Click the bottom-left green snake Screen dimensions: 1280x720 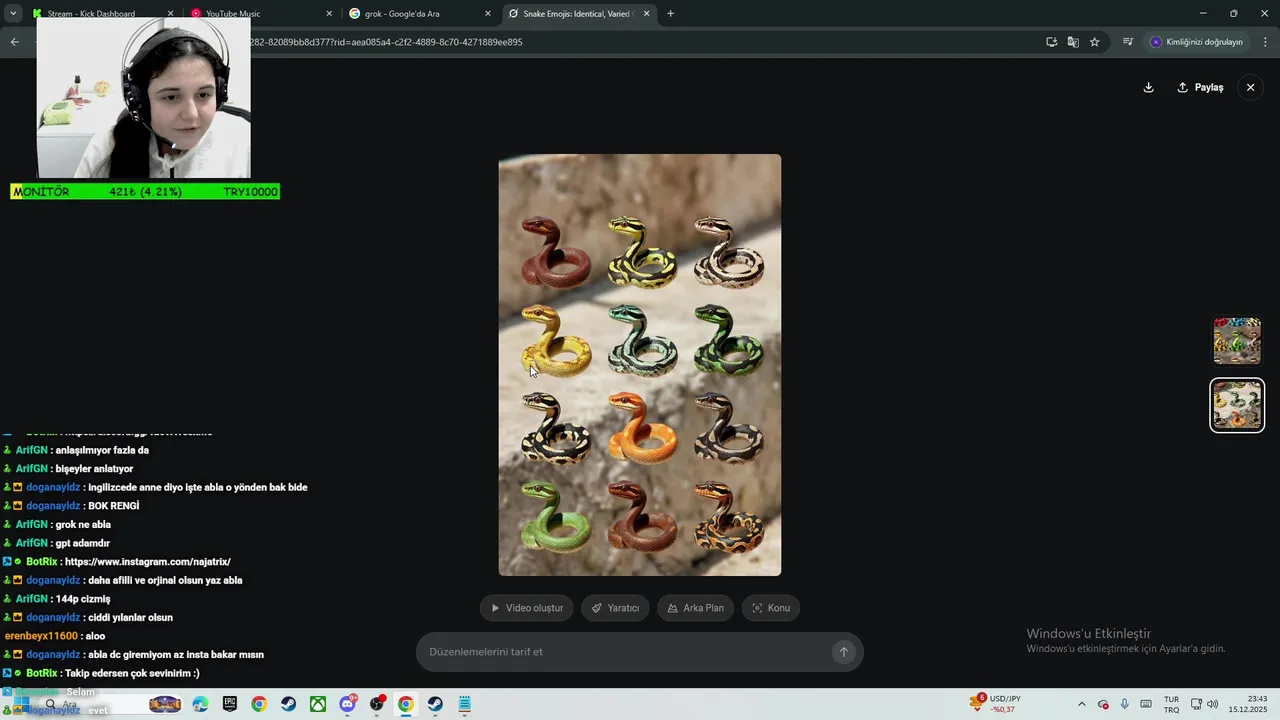555,515
